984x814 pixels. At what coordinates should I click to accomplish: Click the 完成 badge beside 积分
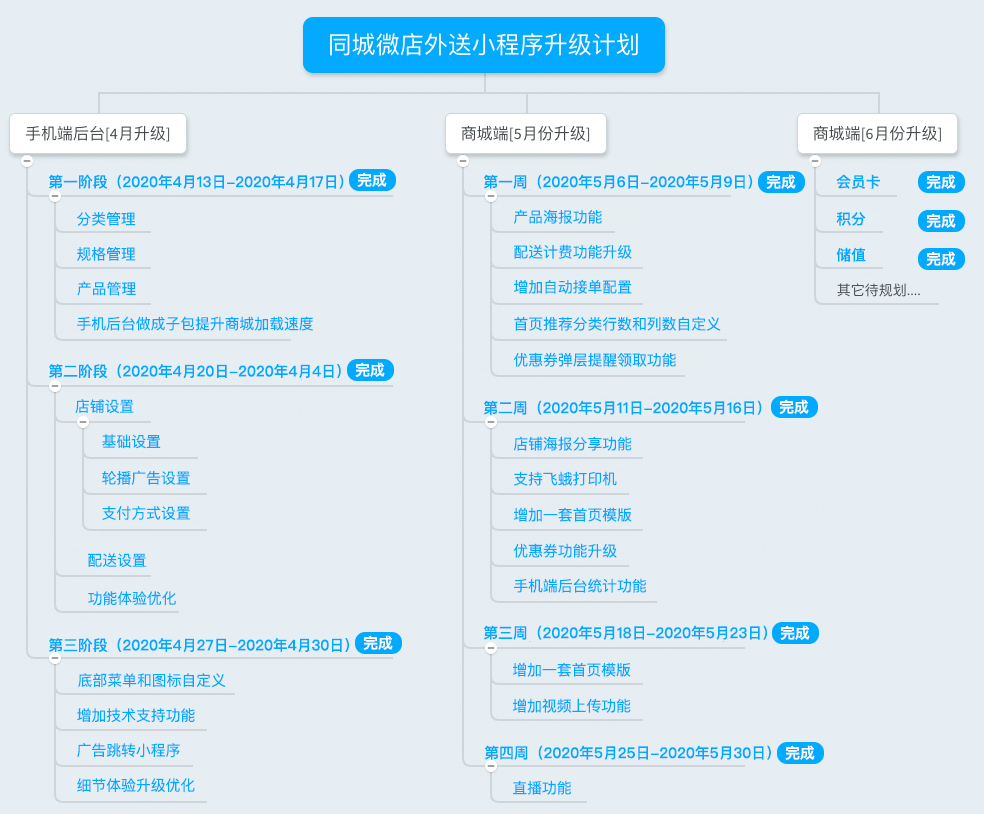point(940,221)
